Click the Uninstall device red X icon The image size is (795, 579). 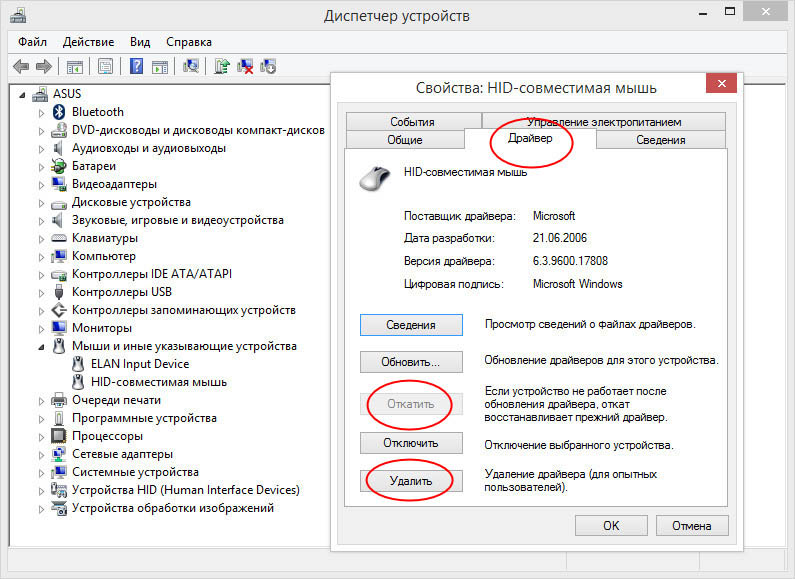tap(245, 66)
